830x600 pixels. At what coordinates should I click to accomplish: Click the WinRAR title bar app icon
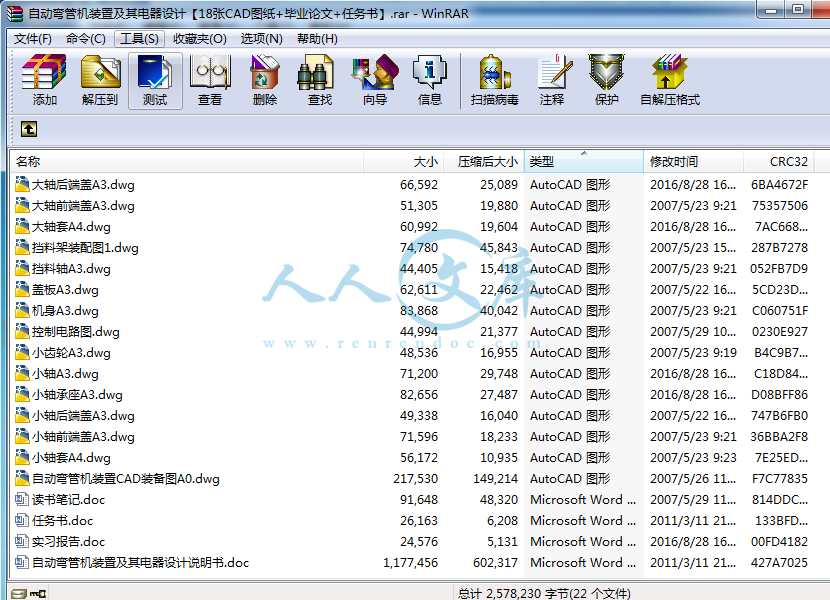pos(14,13)
